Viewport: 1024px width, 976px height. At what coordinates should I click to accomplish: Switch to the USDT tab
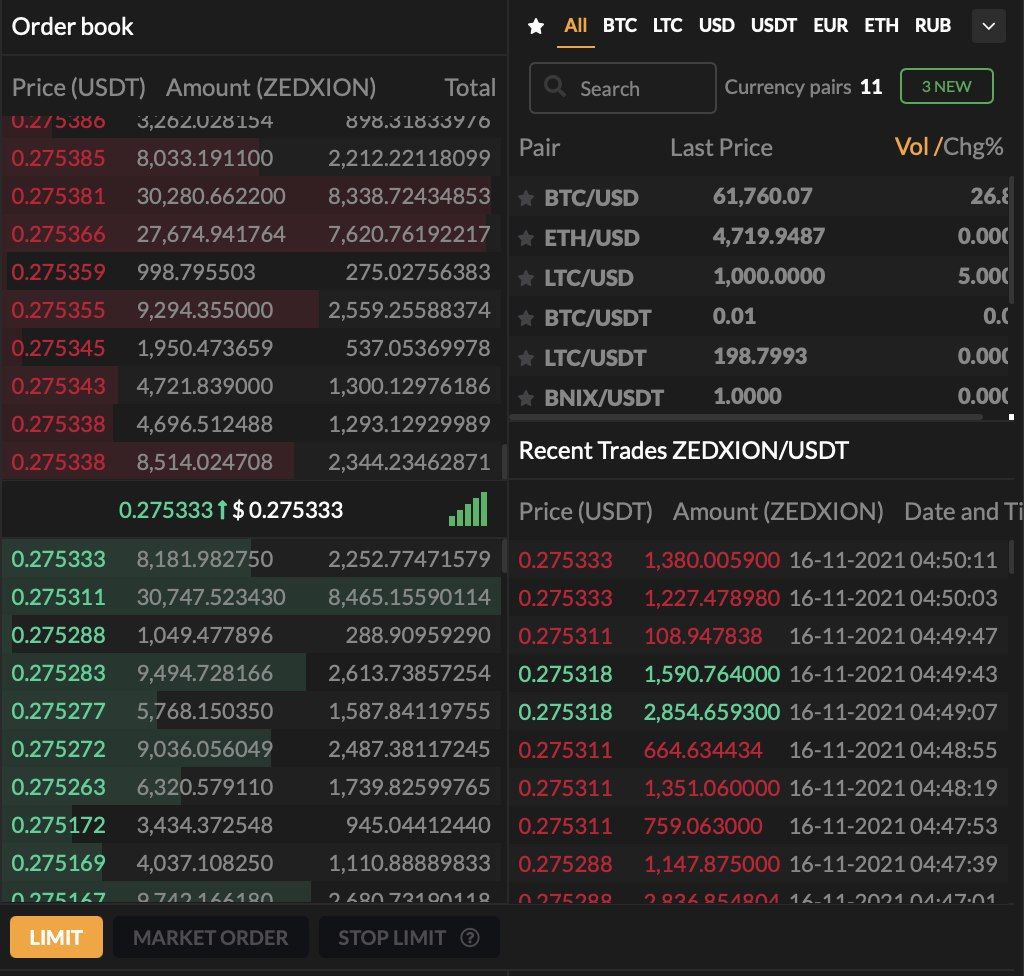point(774,25)
